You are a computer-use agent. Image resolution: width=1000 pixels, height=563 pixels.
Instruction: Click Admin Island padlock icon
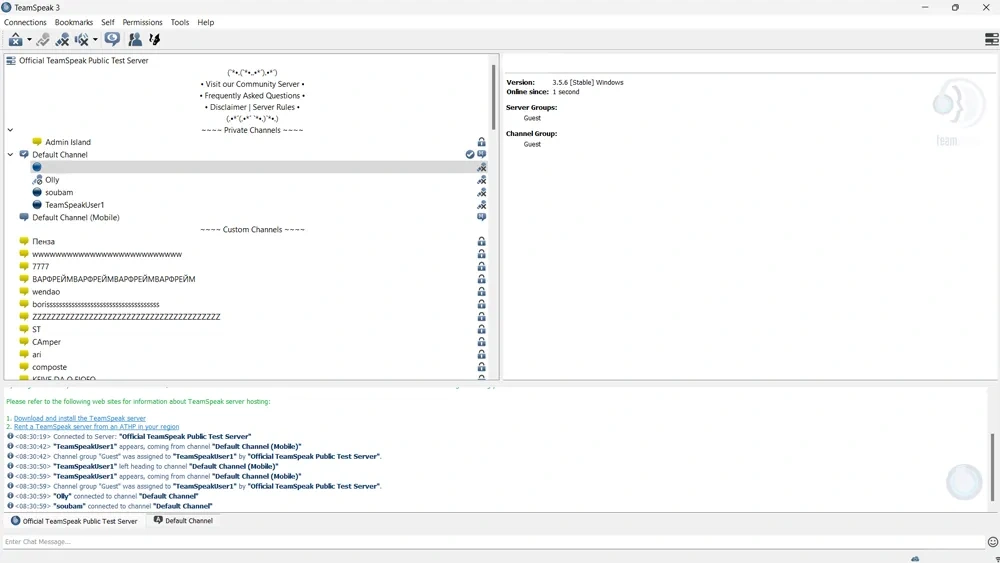[x=482, y=142]
